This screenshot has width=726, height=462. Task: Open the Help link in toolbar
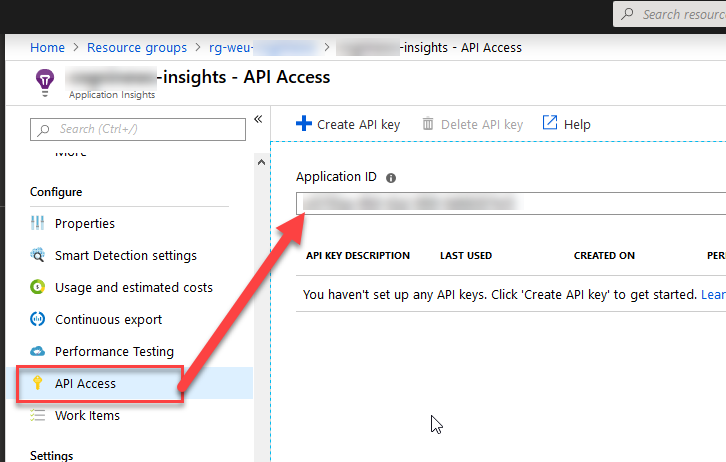tap(566, 124)
